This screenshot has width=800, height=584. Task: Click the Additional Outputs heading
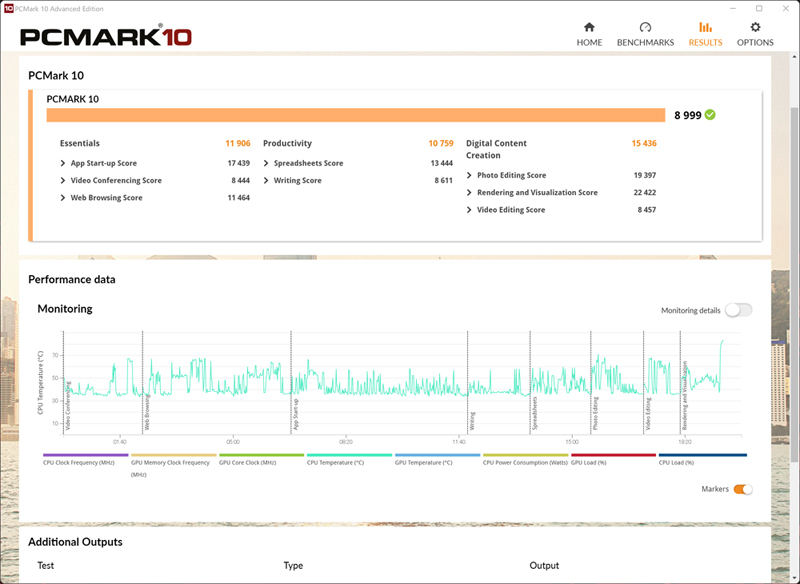[75, 542]
